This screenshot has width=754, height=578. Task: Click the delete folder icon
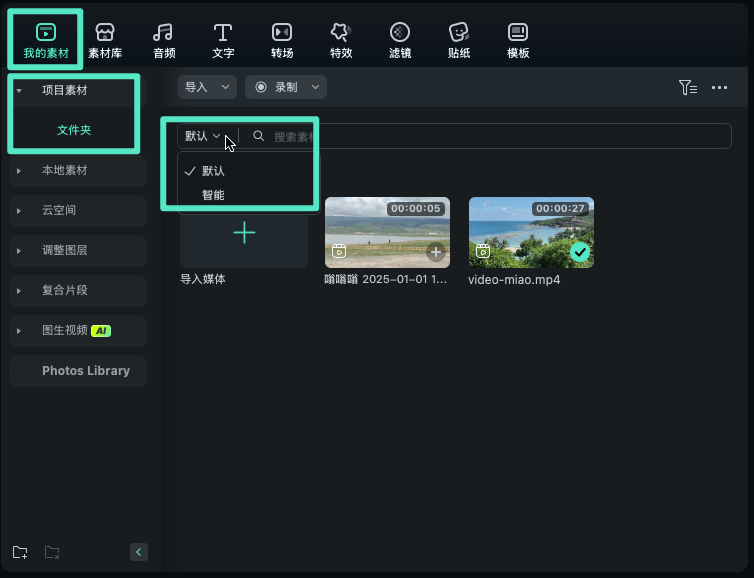coord(52,552)
